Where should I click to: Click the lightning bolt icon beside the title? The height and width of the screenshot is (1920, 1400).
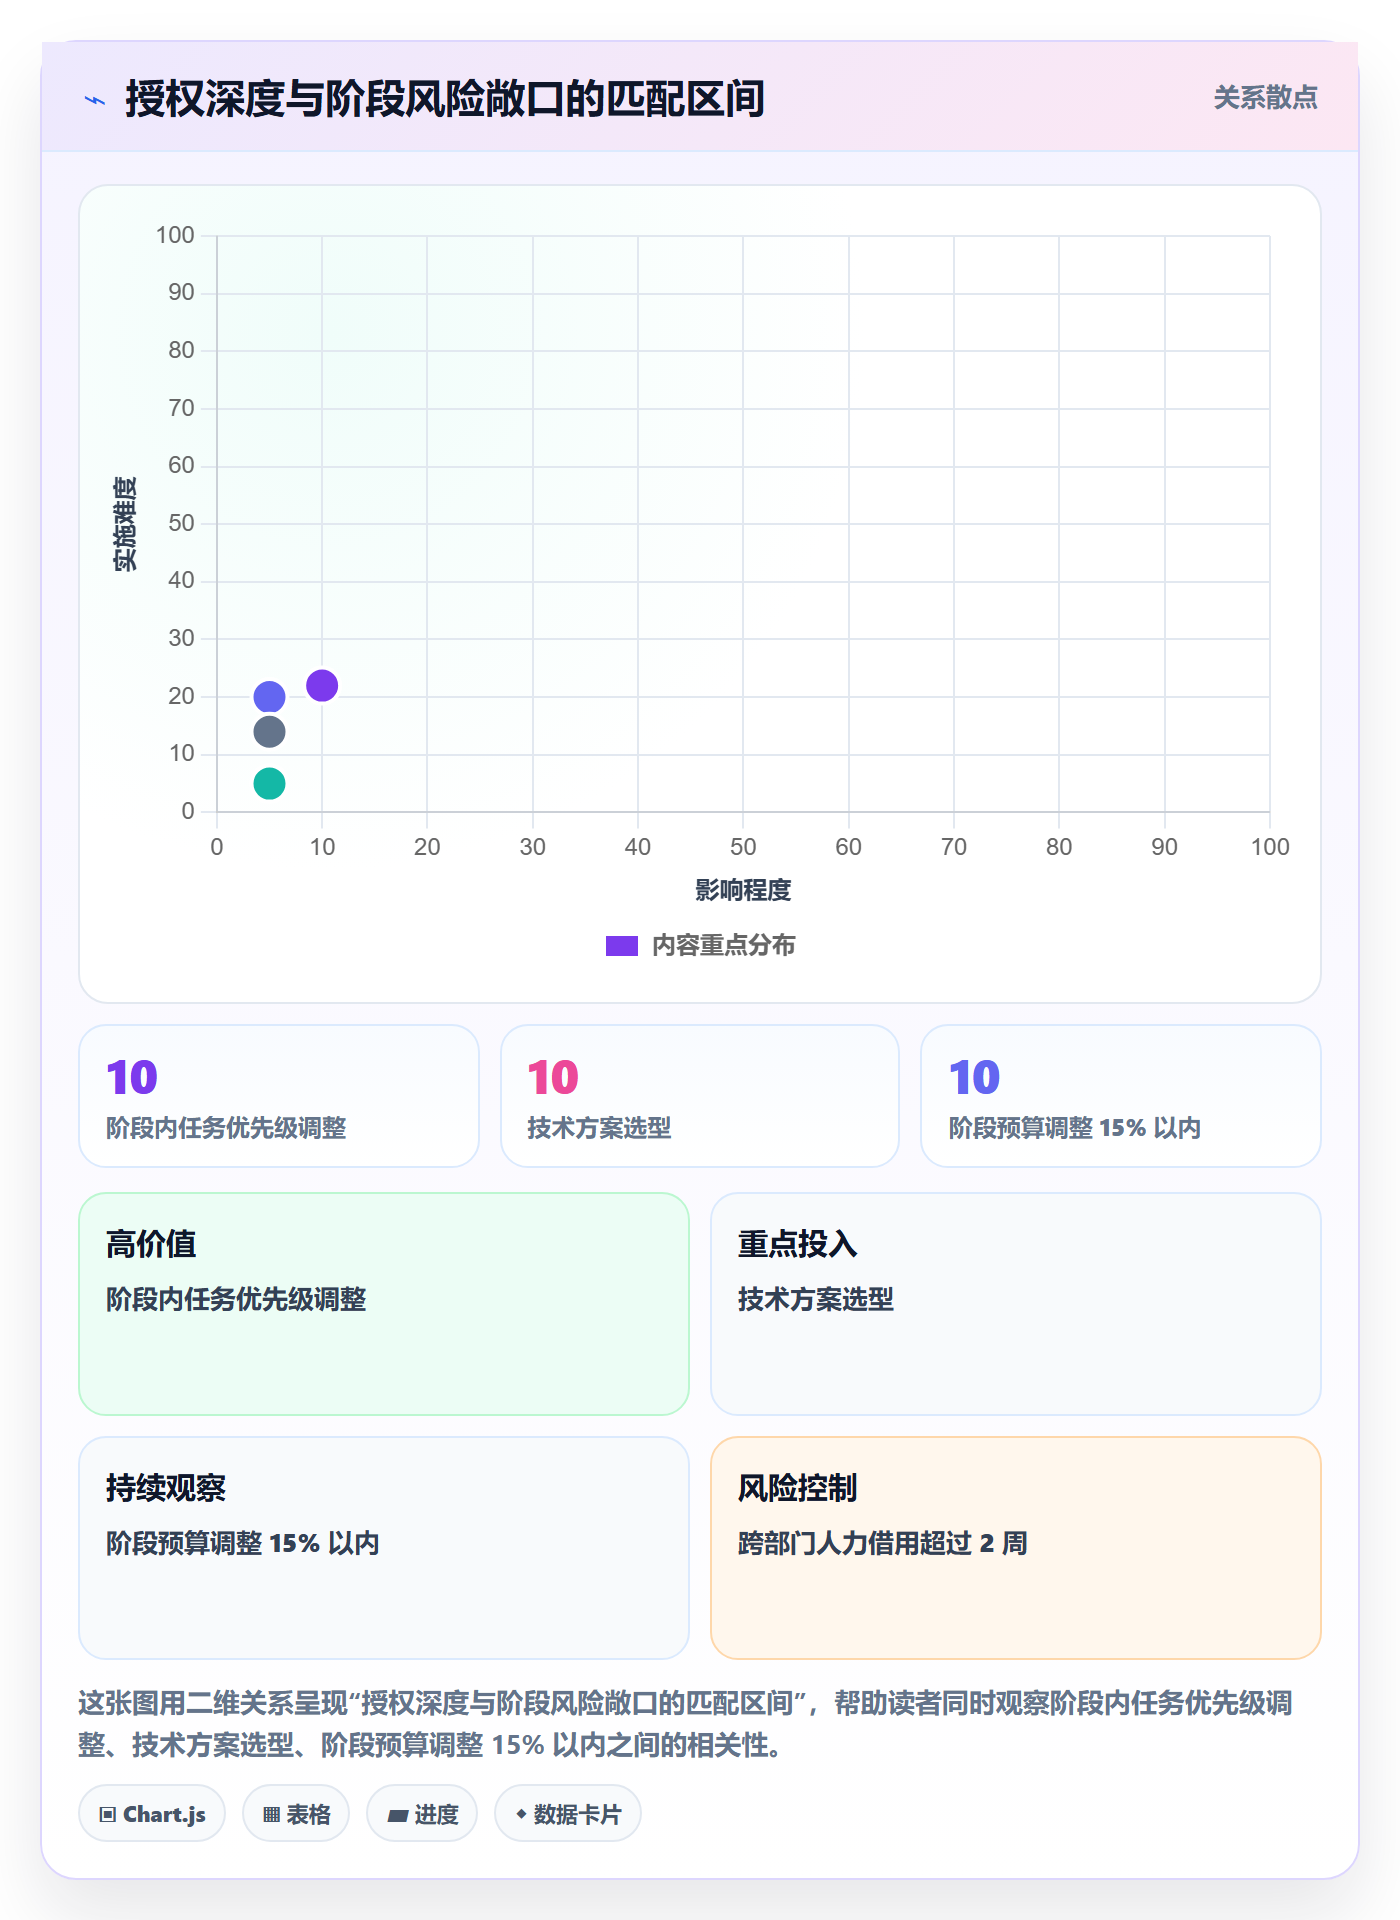pyautogui.click(x=95, y=100)
